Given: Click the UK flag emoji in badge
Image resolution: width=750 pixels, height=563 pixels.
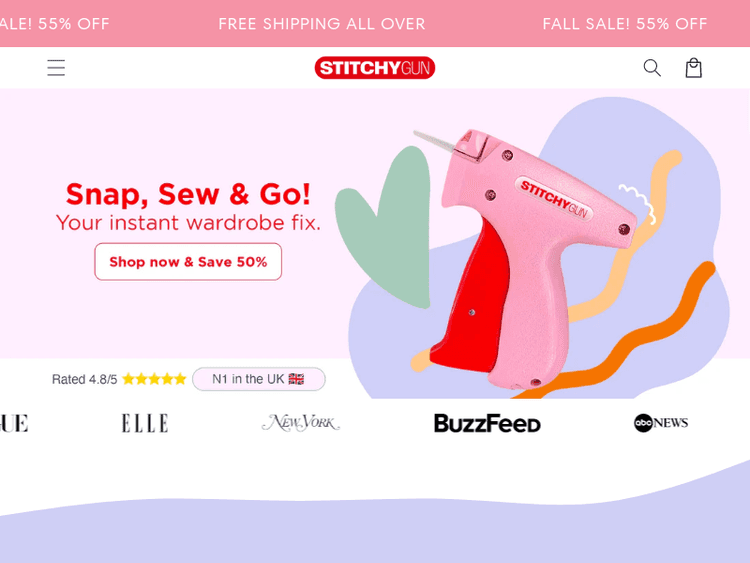Looking at the screenshot, I should 296,379.
